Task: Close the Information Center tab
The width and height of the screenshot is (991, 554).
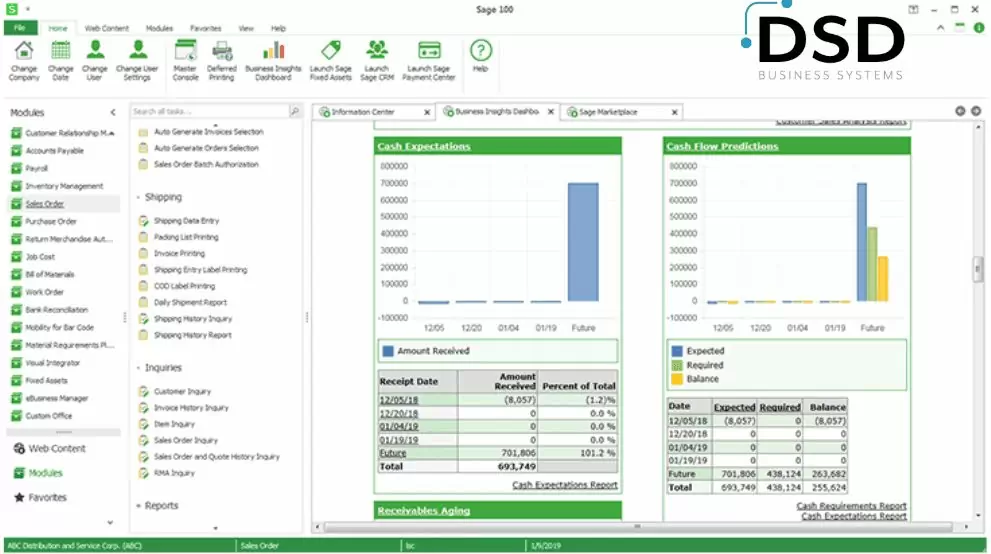Action: (x=427, y=112)
